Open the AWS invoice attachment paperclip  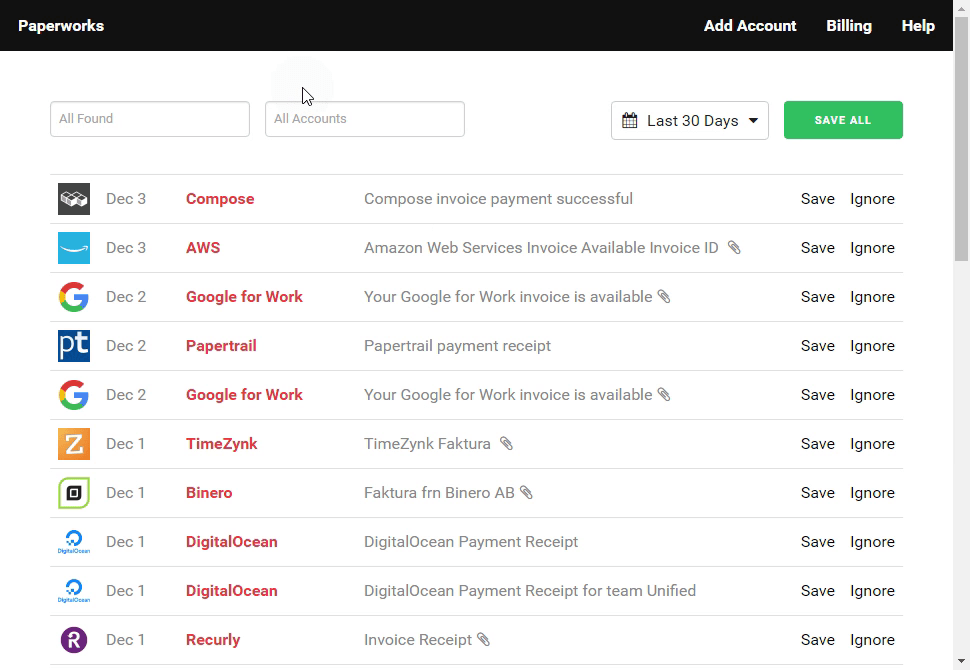[x=734, y=247]
